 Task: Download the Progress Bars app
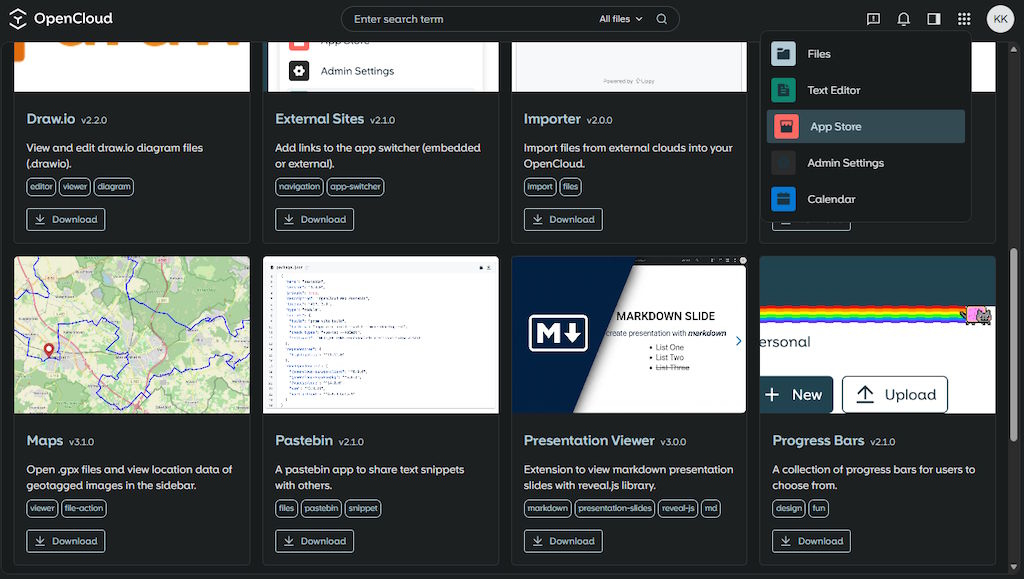click(x=811, y=541)
